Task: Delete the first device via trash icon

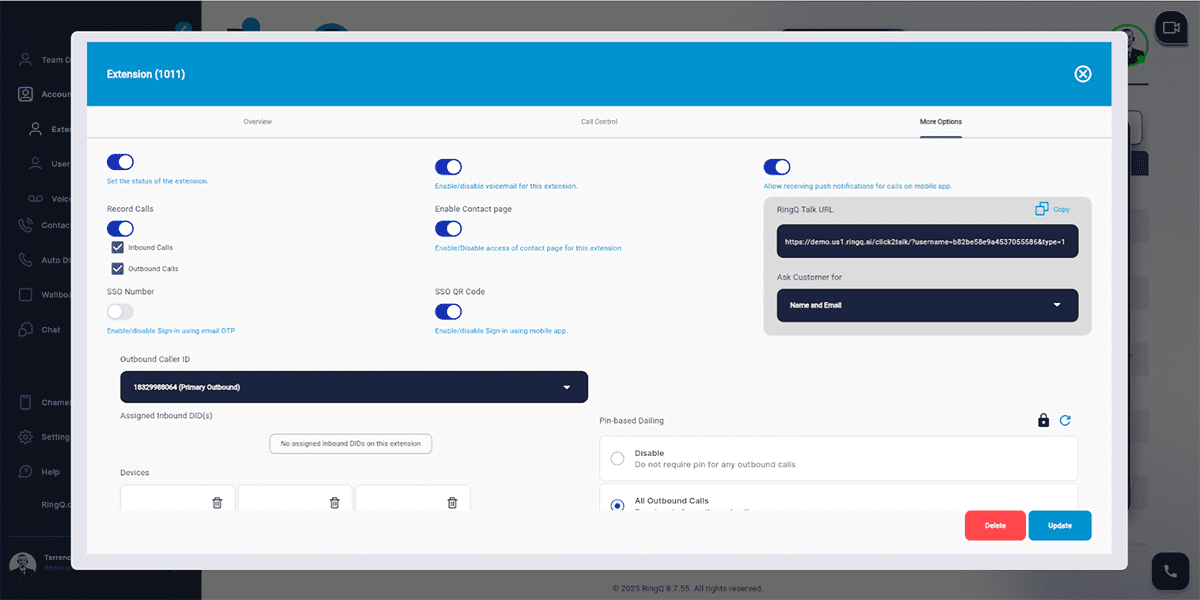Action: click(217, 502)
